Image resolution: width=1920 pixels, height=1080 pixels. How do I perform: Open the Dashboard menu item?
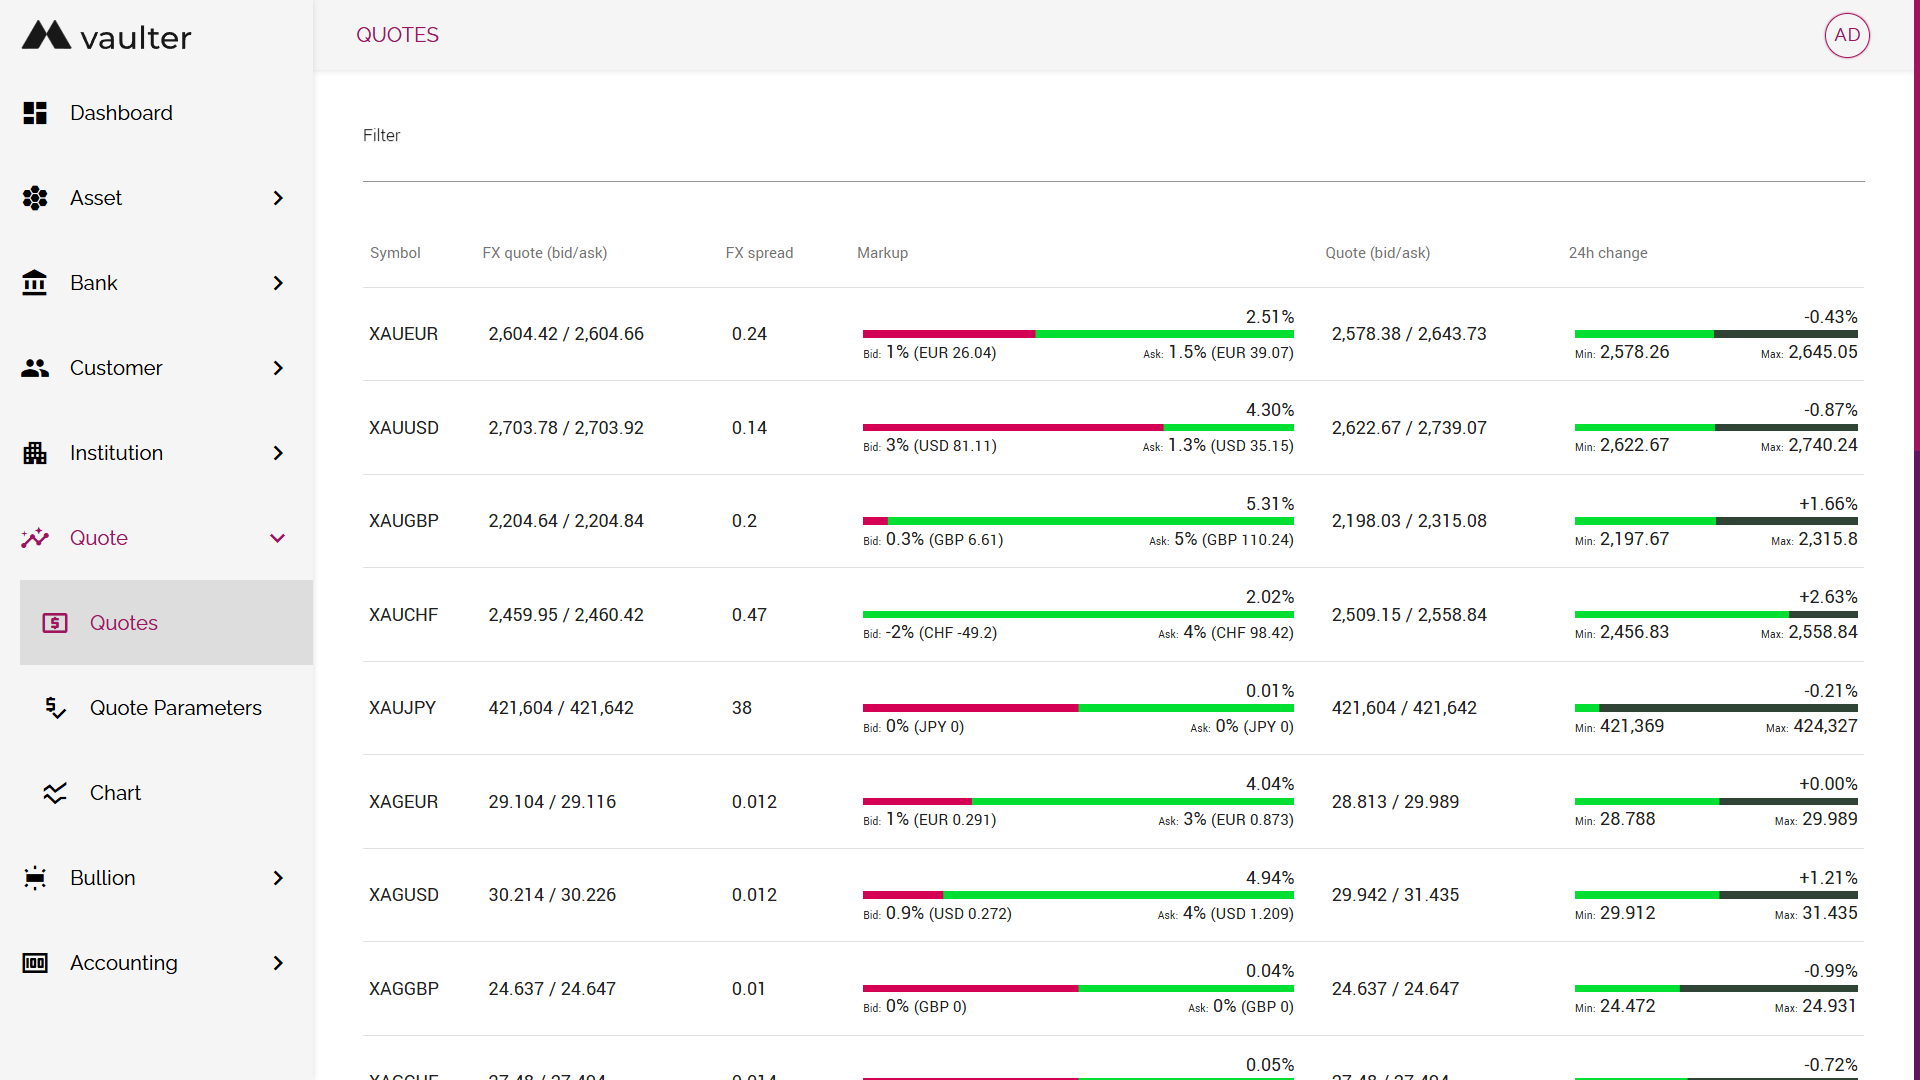[157, 113]
